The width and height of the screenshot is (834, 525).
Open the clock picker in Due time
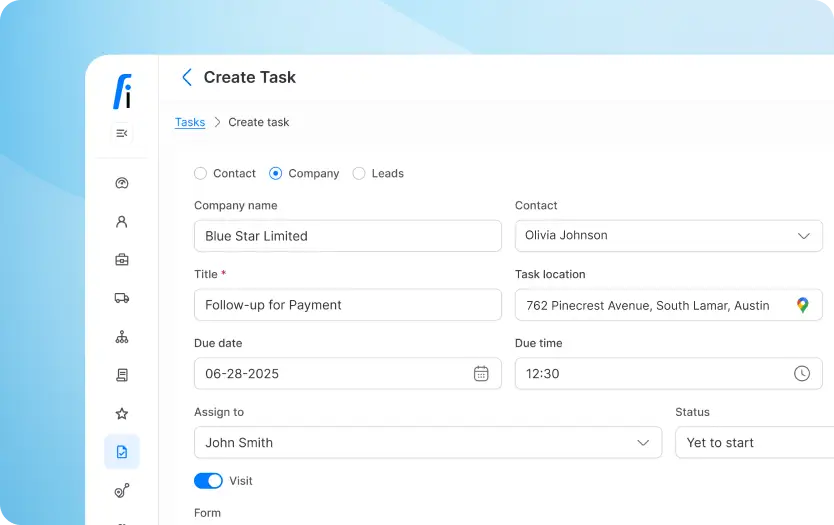[802, 373]
